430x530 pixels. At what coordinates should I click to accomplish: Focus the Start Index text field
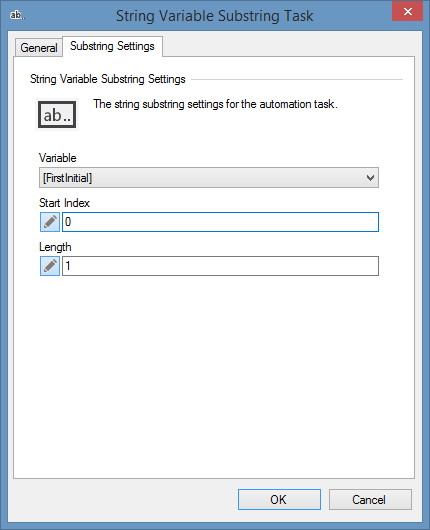(x=220, y=222)
